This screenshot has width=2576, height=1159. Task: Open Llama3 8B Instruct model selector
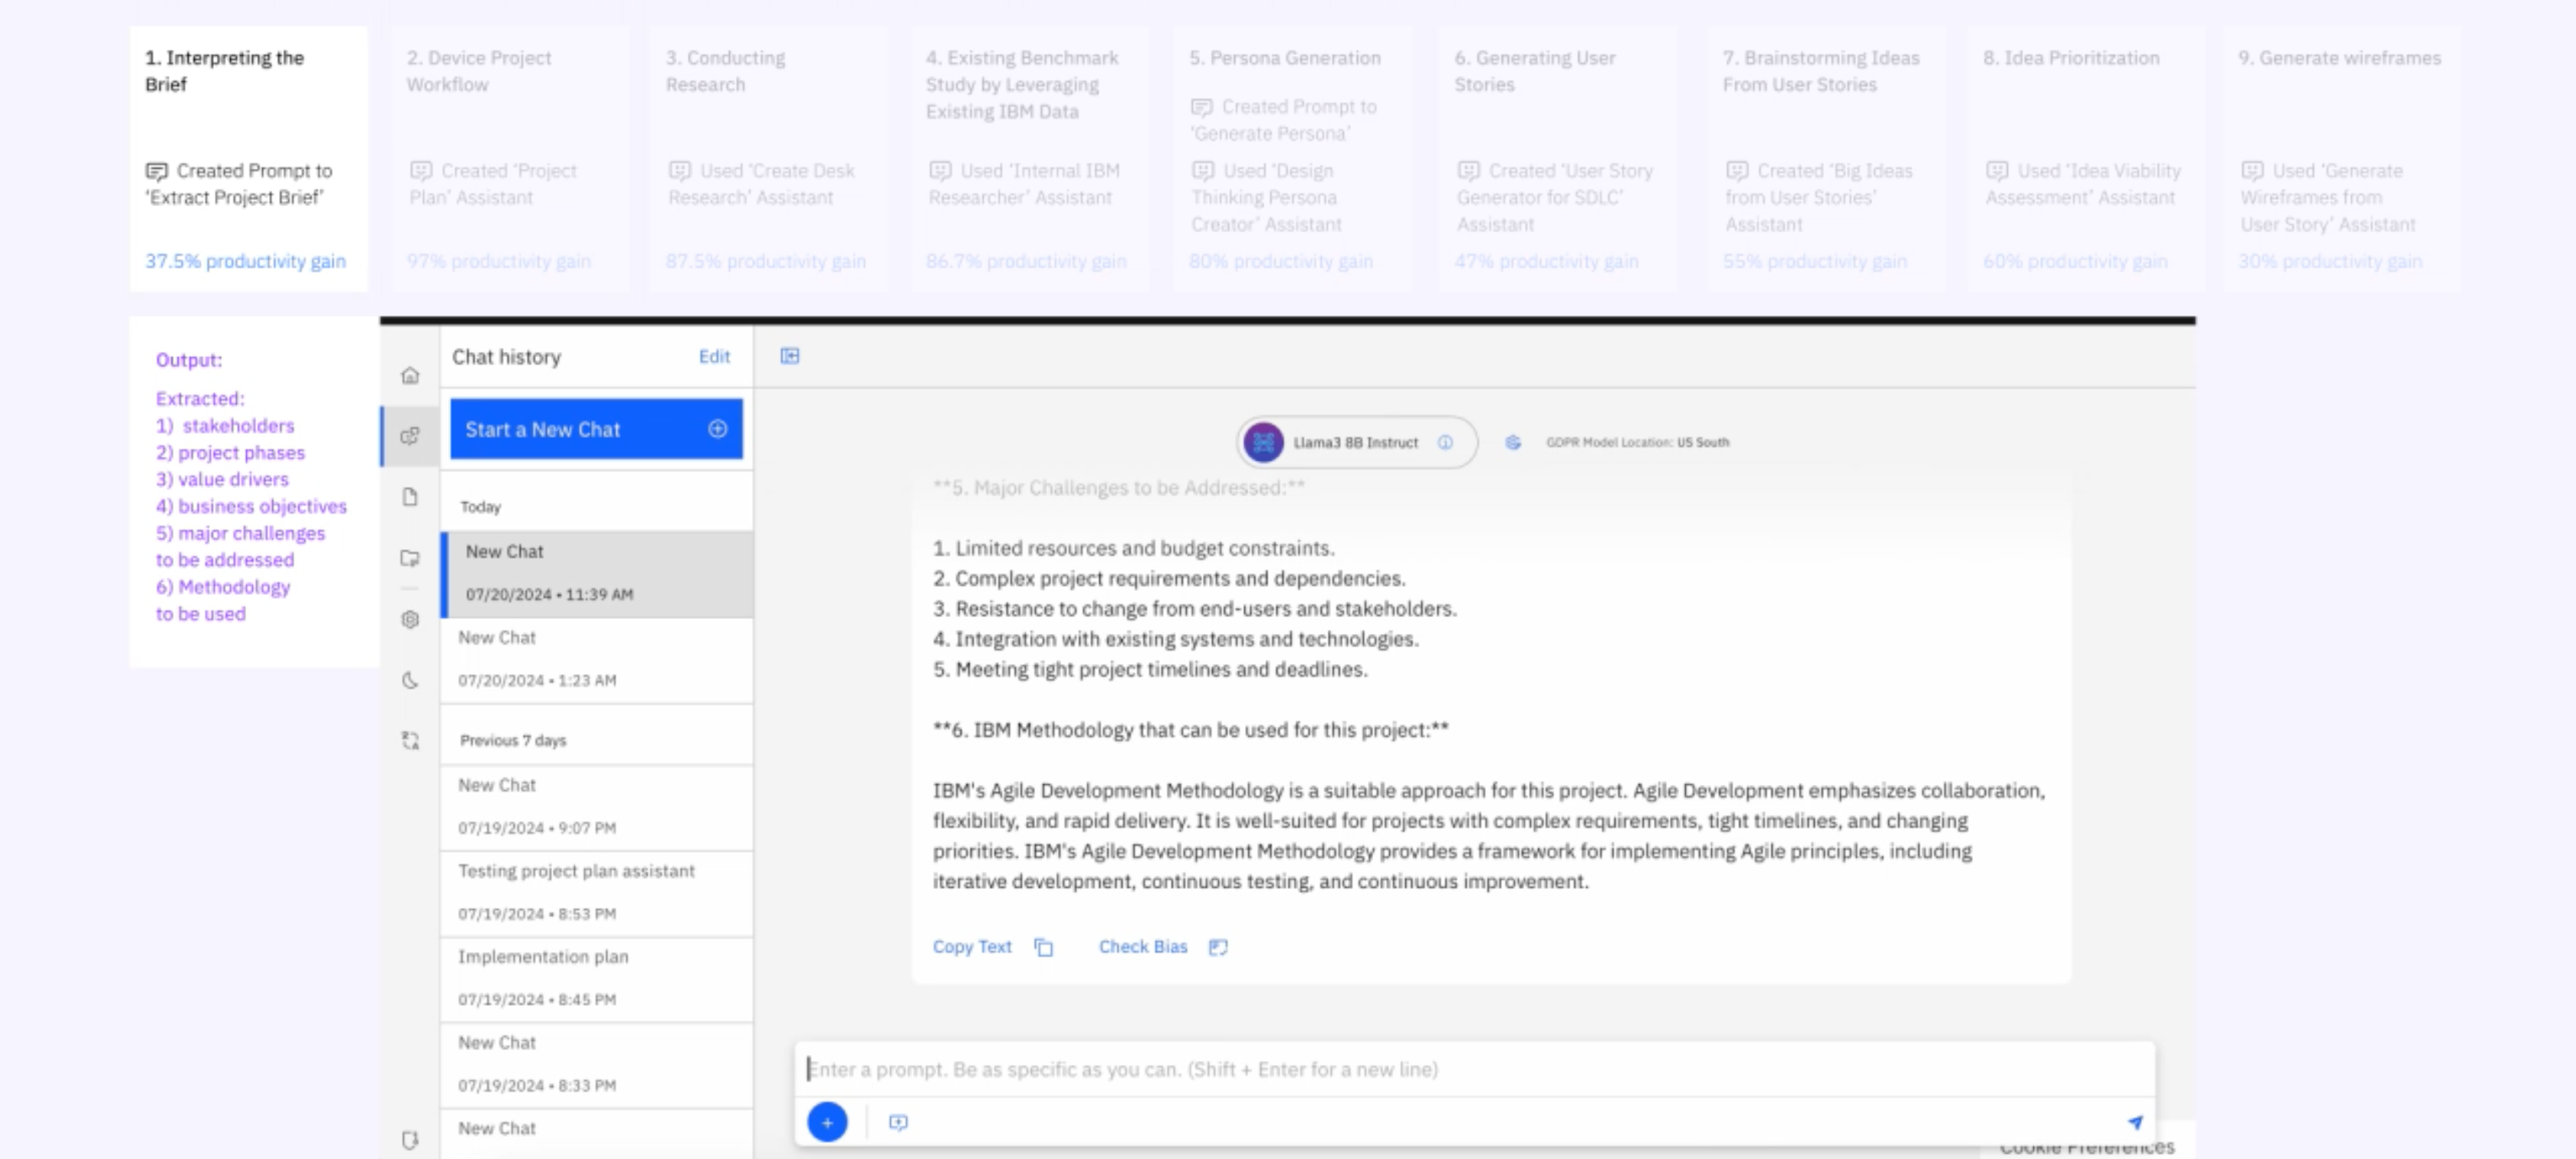[x=1356, y=442]
